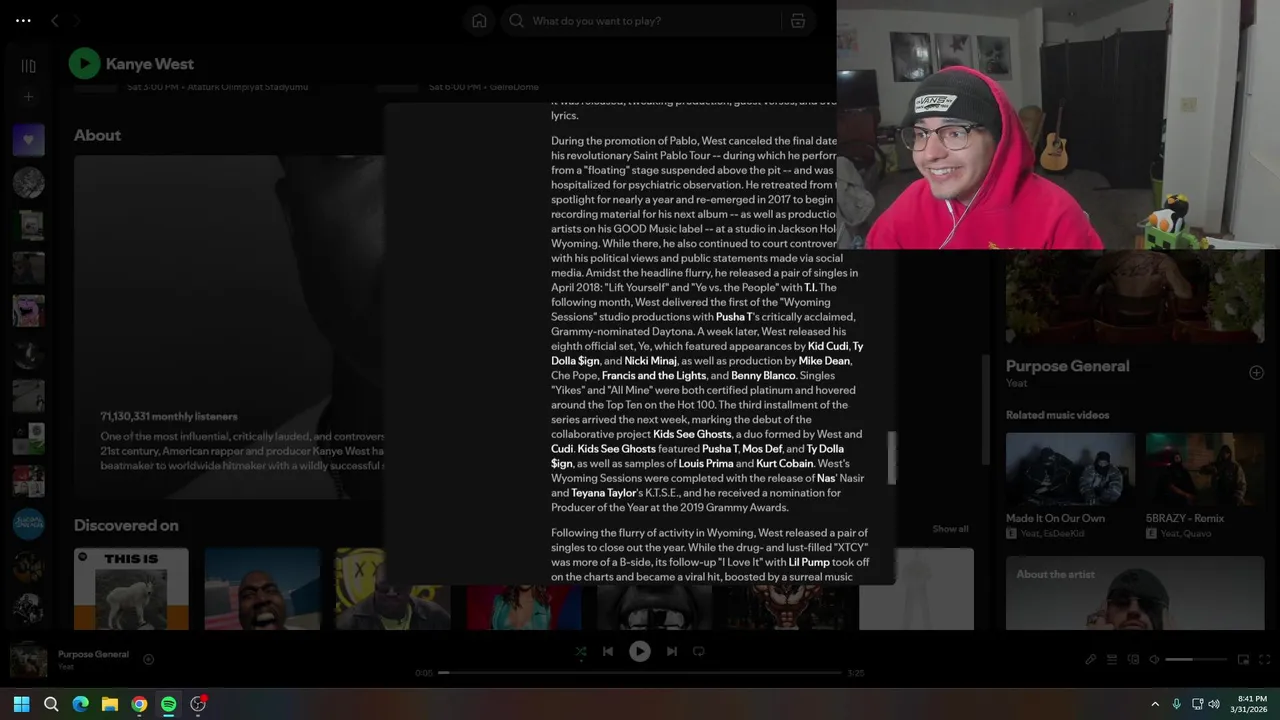
Task: Open File Explorer from taskbar
Action: 110,704
